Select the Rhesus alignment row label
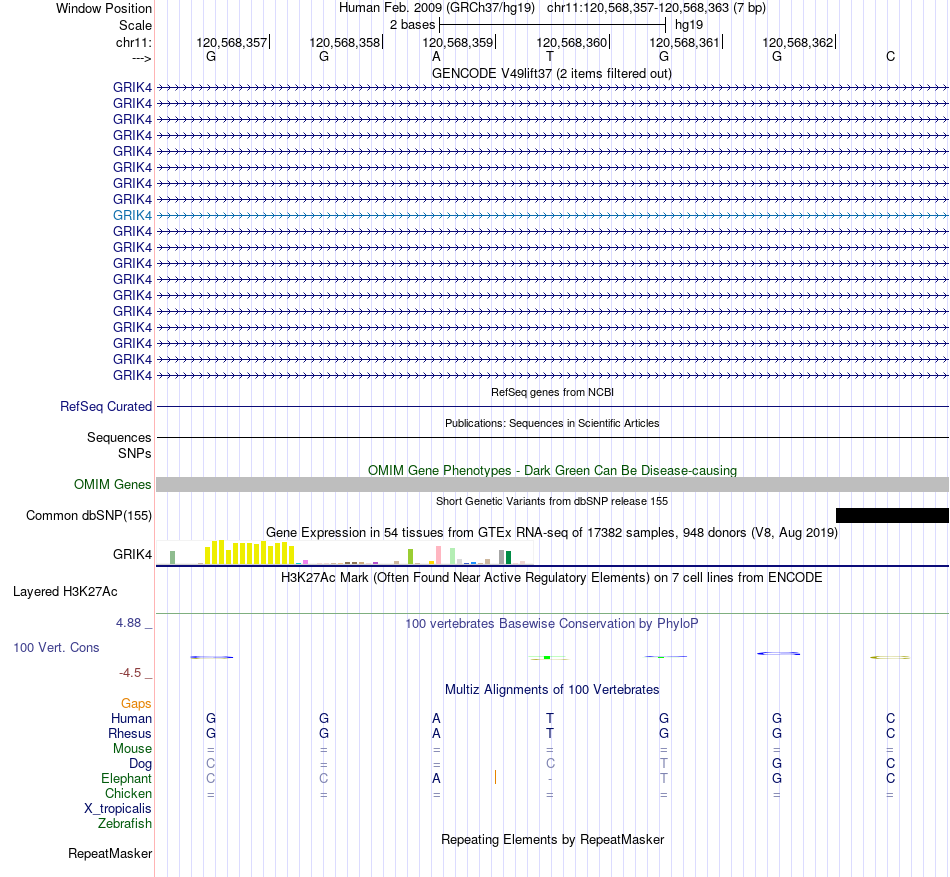The width and height of the screenshot is (950, 877). (x=130, y=733)
